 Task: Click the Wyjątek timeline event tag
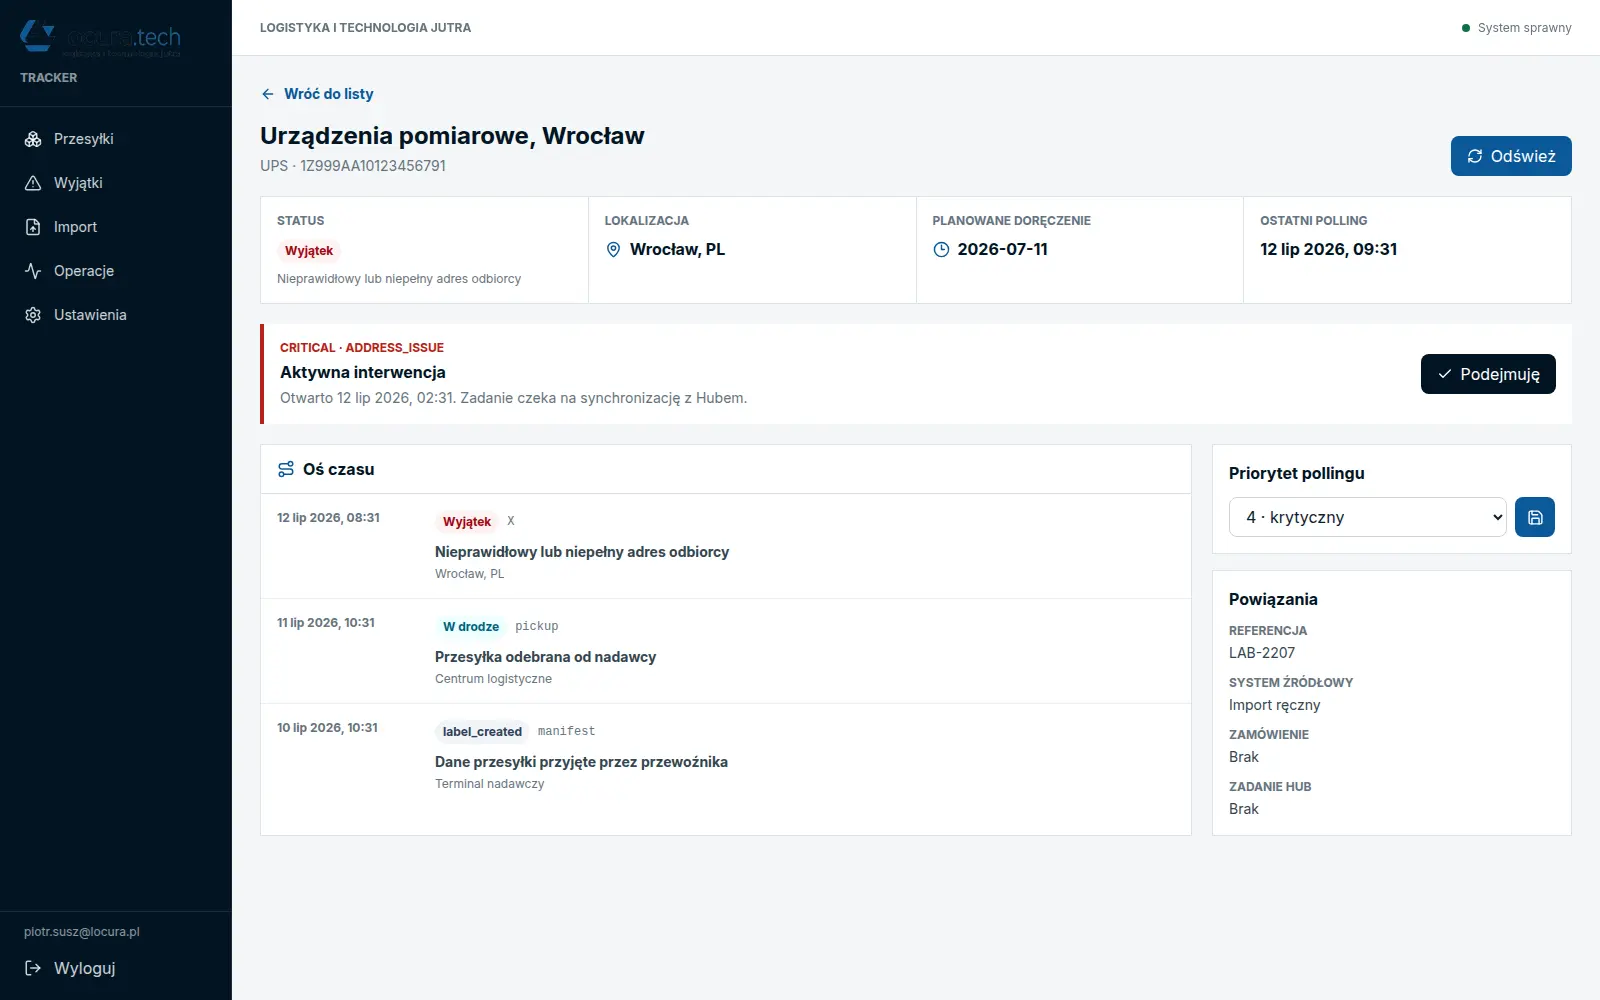tap(467, 522)
